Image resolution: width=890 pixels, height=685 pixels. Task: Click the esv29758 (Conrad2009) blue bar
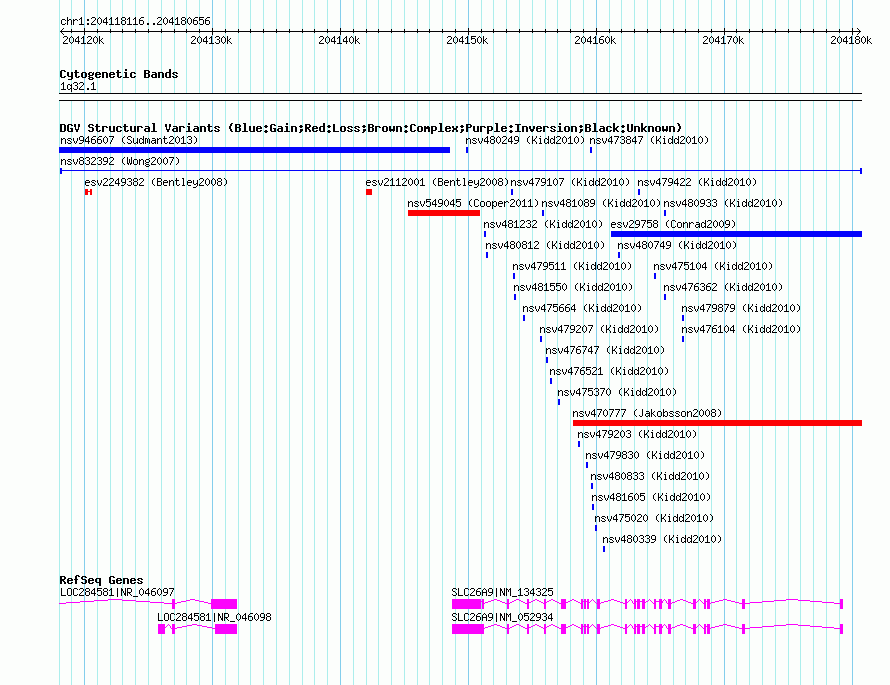736,234
